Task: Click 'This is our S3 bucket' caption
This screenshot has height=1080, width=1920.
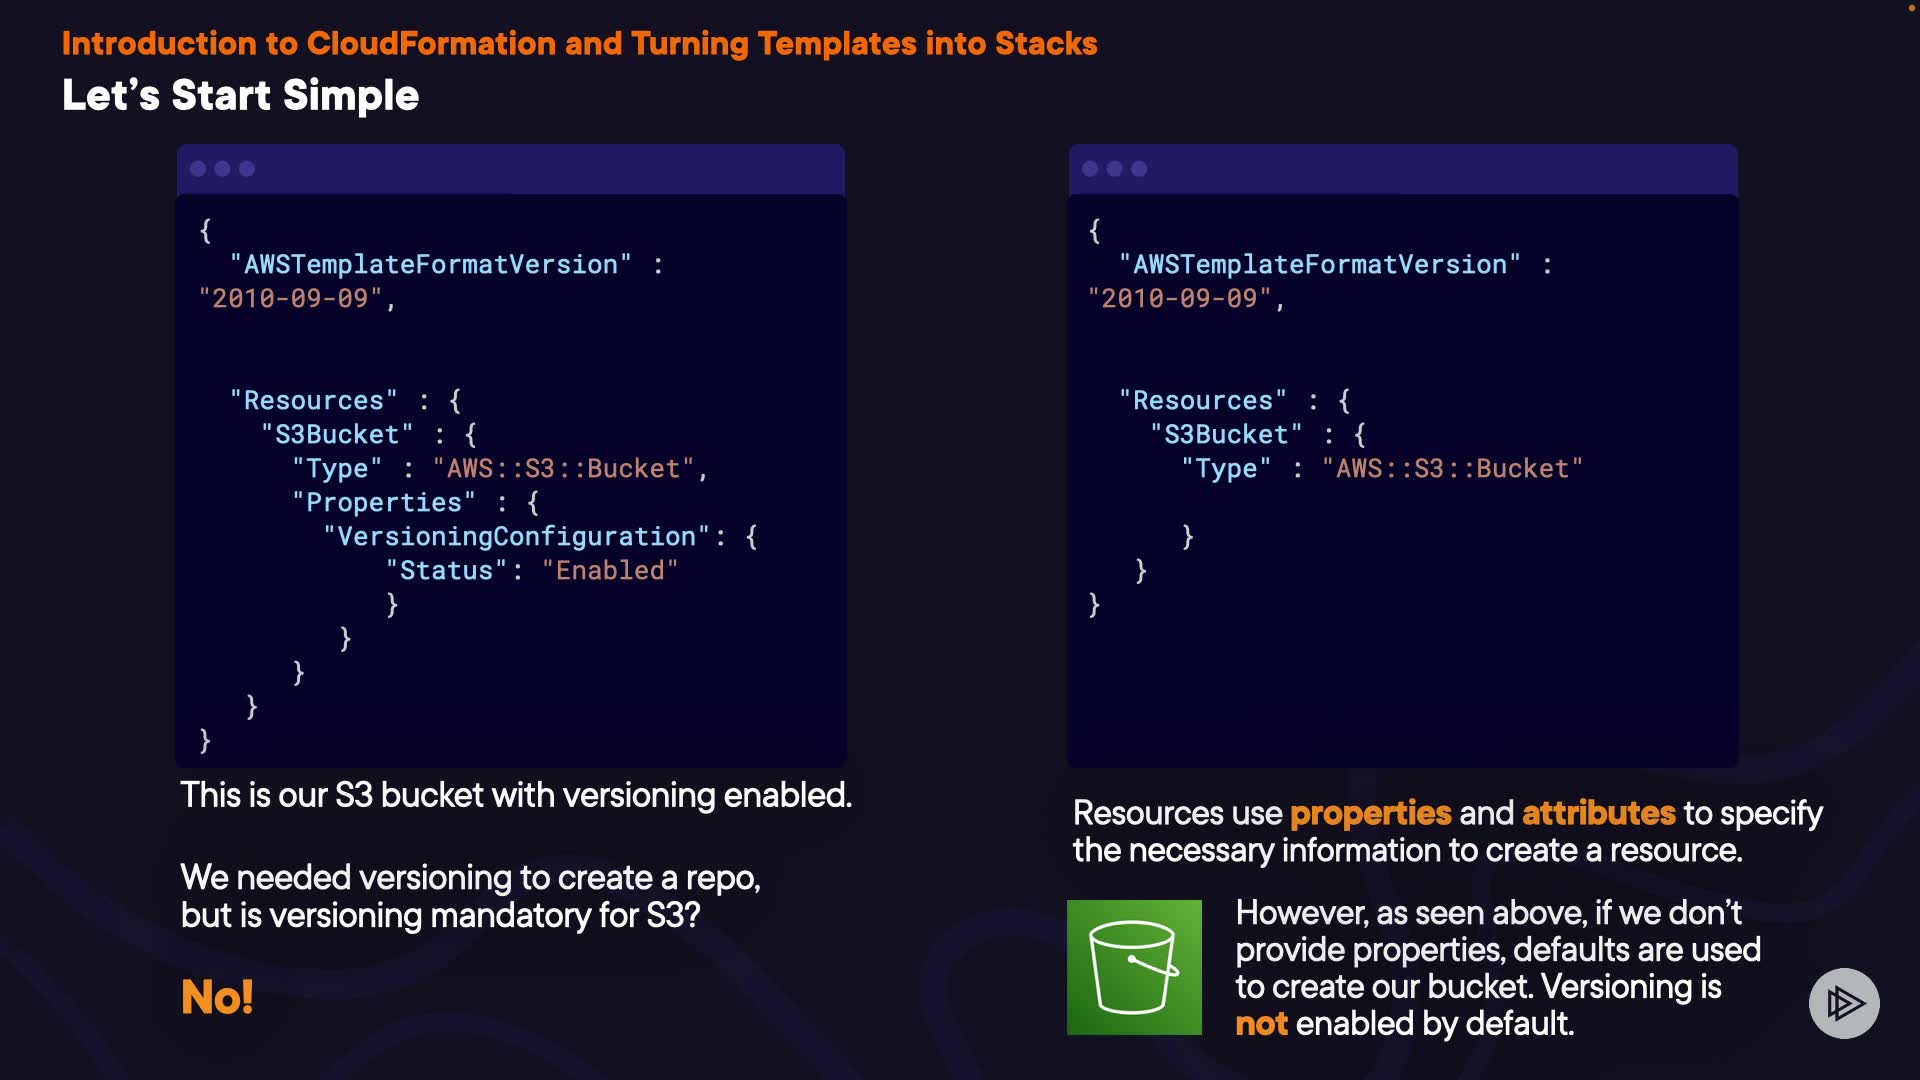Action: [516, 795]
